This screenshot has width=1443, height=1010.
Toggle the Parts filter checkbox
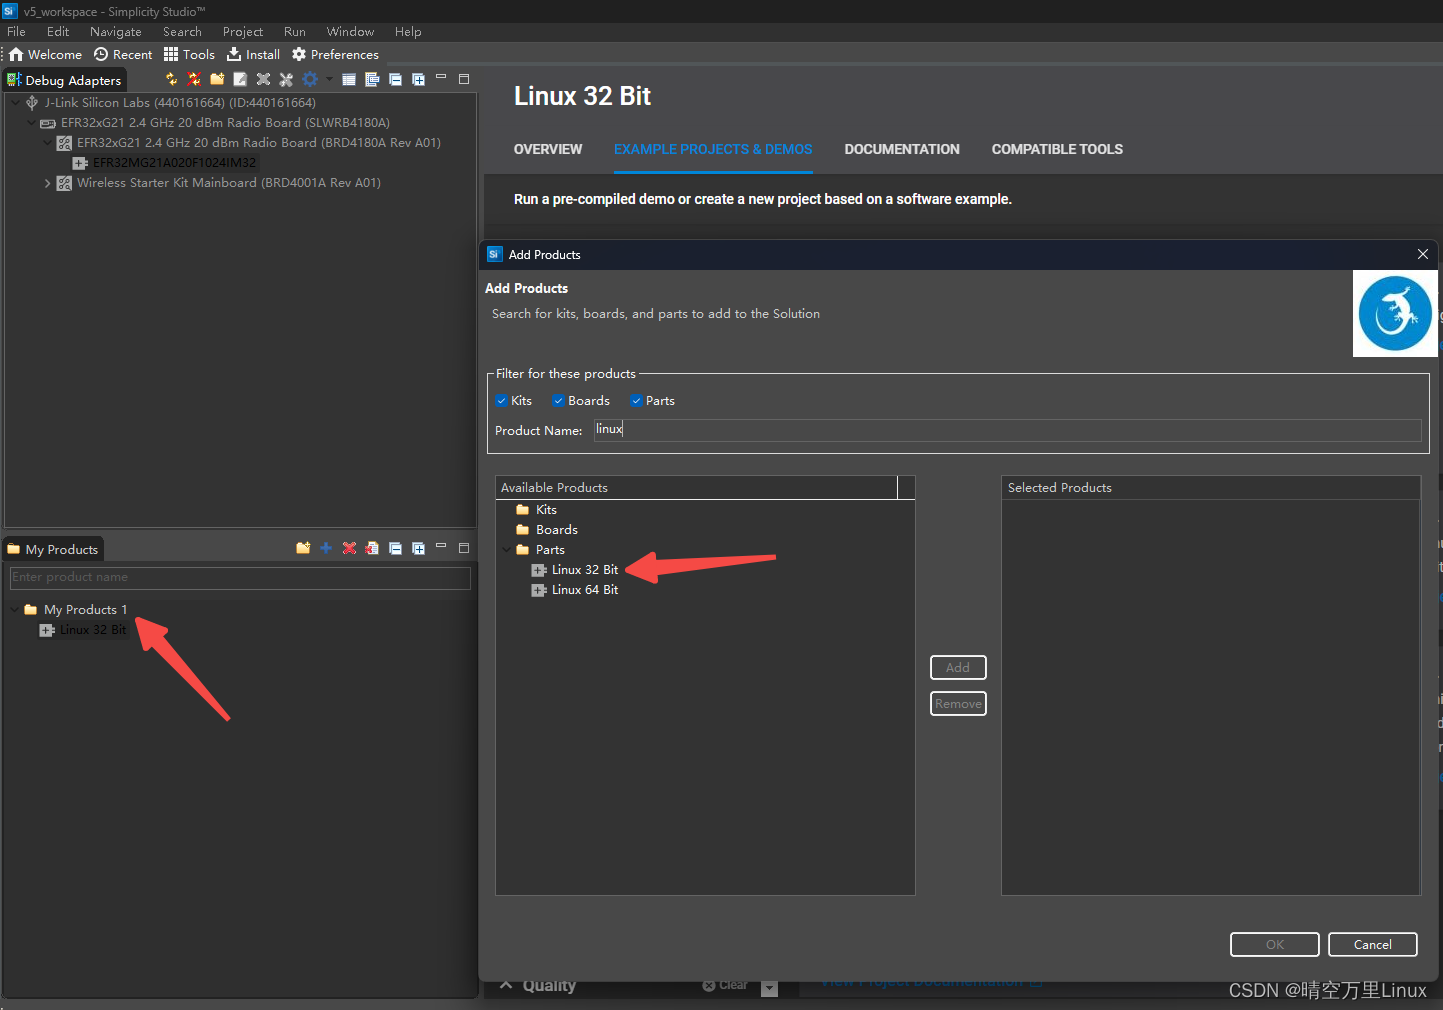click(x=636, y=401)
